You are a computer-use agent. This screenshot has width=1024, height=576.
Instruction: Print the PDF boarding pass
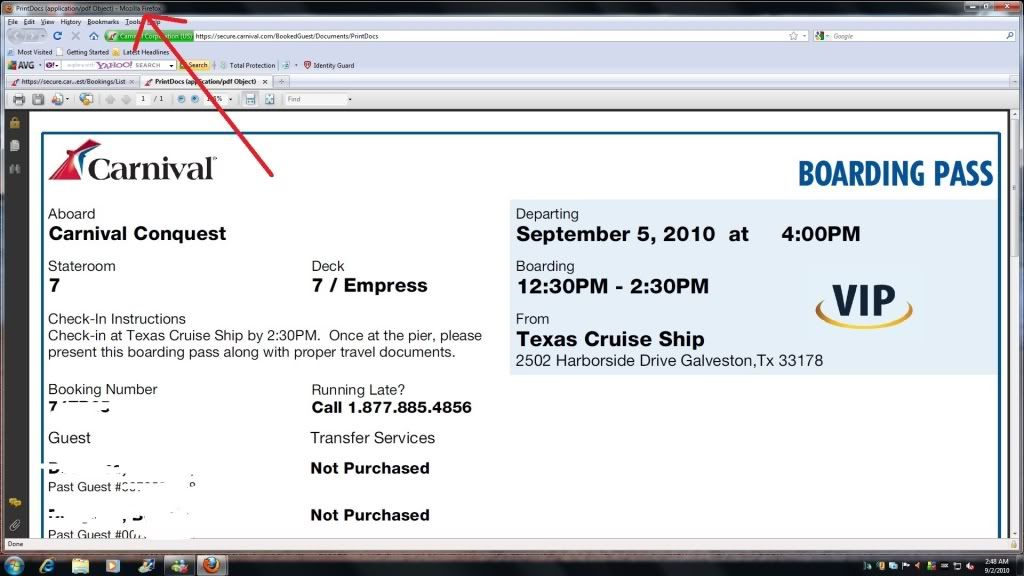(19, 99)
